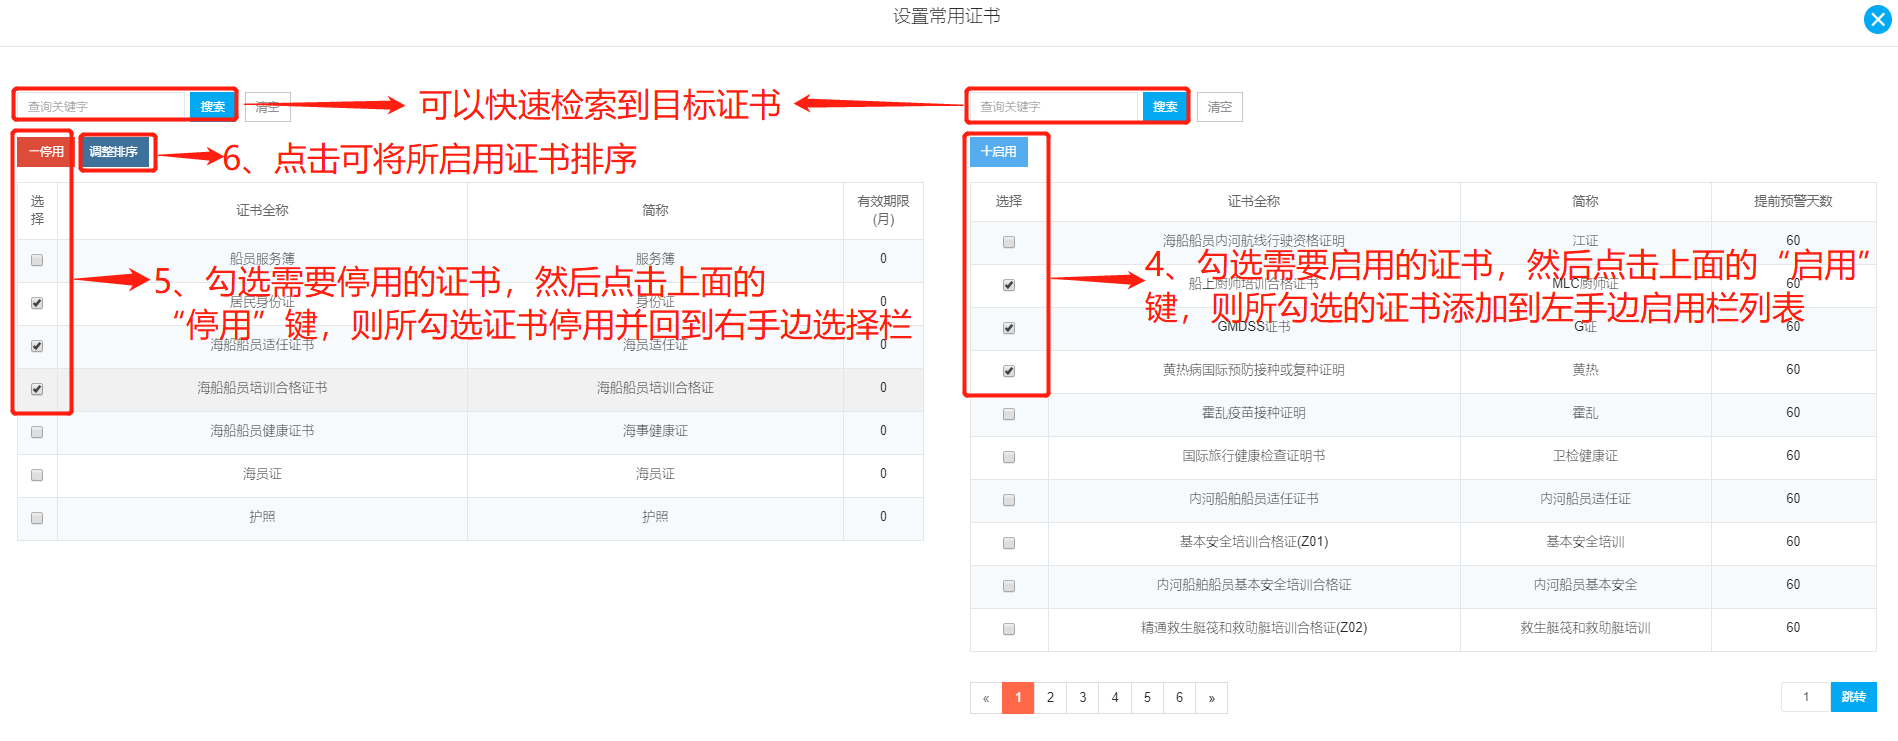Viewport: 1898px width, 741px height.
Task: Click the 内河船员适任证 abbreviation cell
Action: pyautogui.click(x=1585, y=500)
